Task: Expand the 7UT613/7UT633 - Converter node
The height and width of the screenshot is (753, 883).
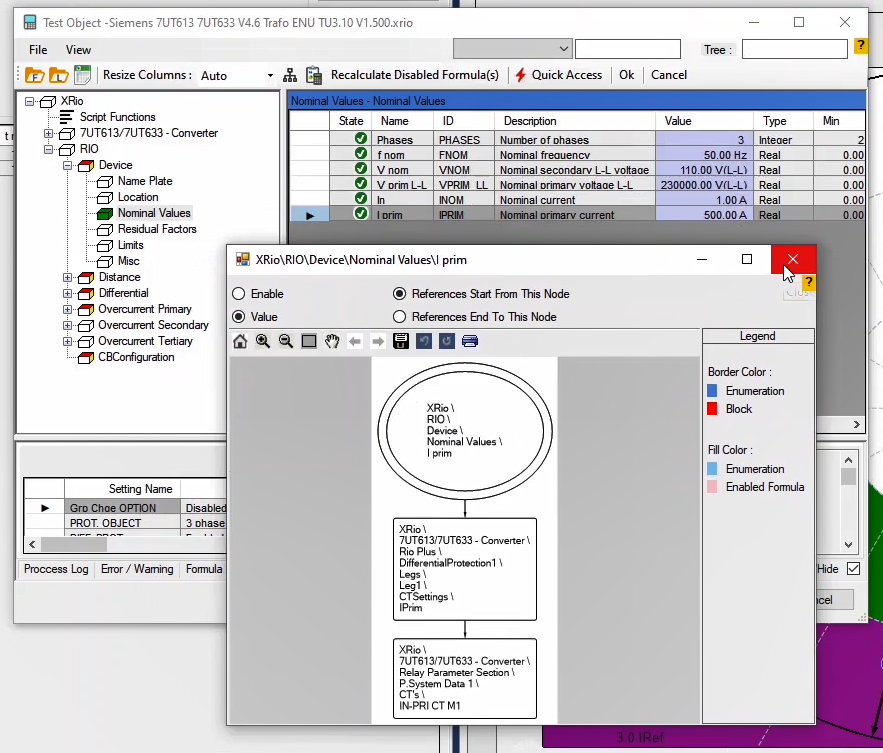Action: coord(49,133)
